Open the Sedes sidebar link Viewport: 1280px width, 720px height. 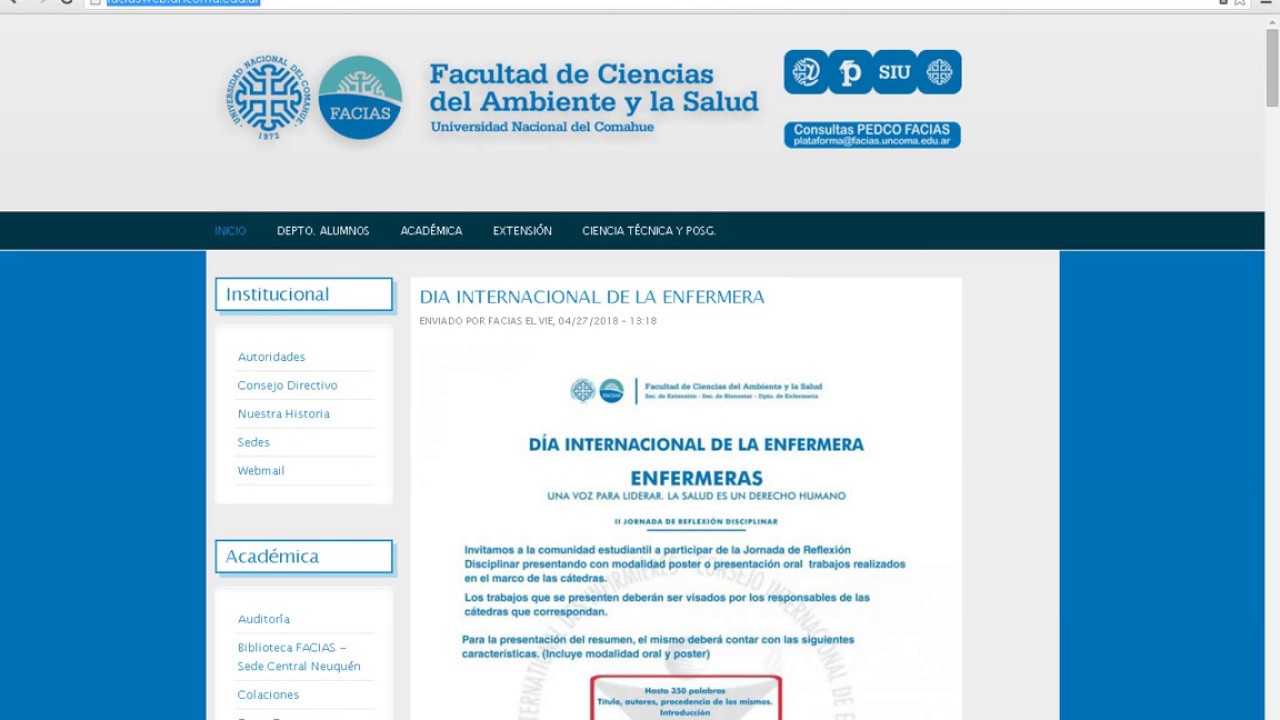pyautogui.click(x=253, y=442)
